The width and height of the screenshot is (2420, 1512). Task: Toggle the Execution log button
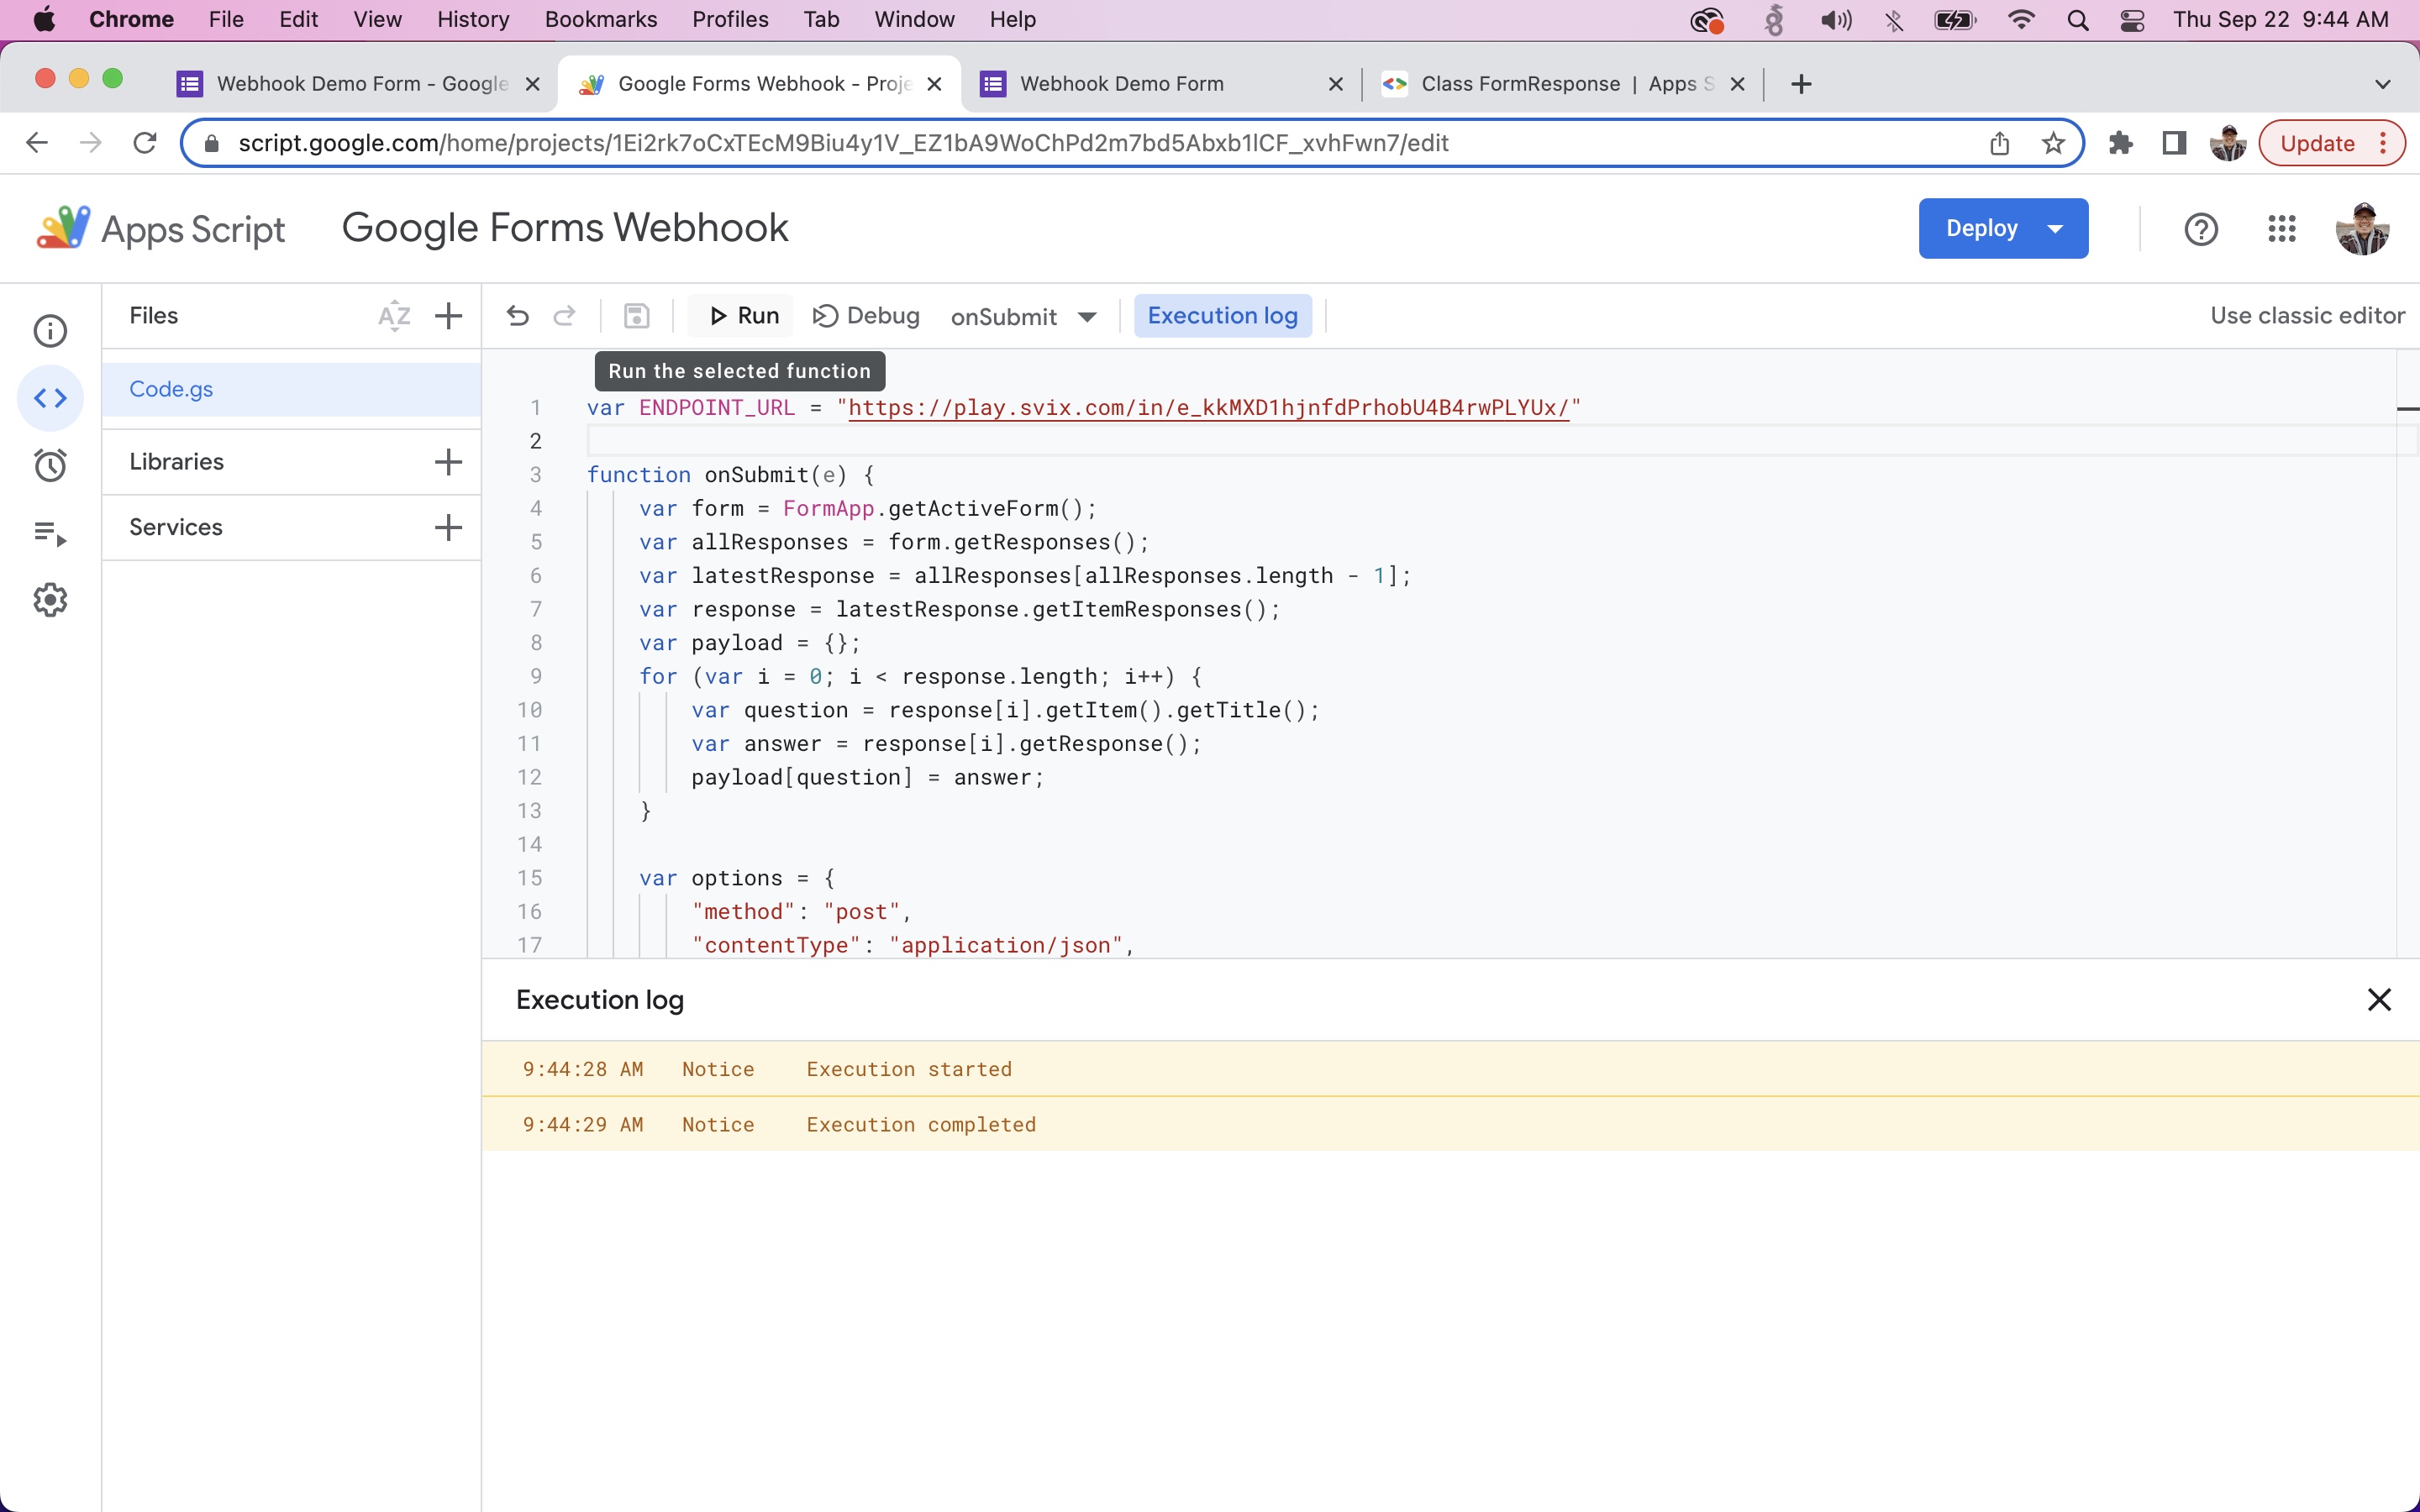coord(1222,316)
